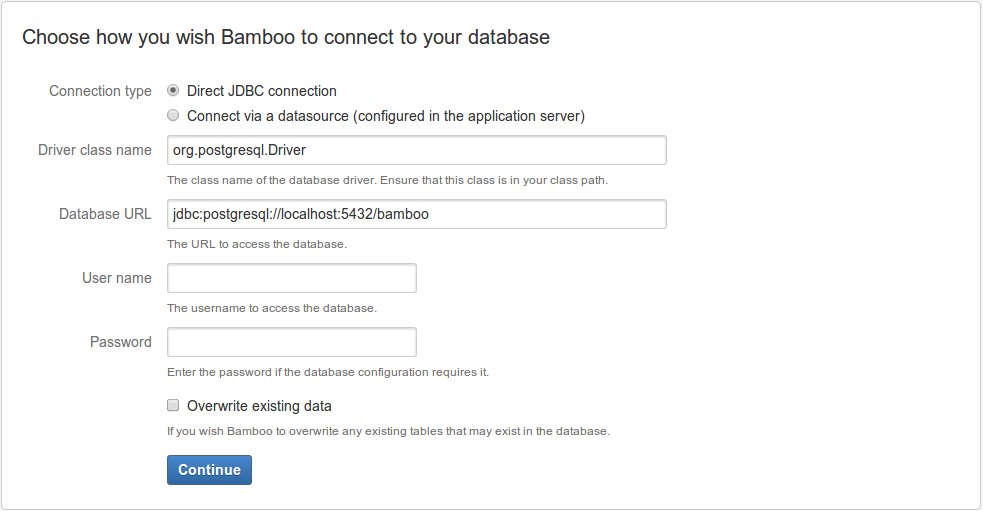Click the help text under Driver class name
This screenshot has height=511, width=983.
pyautogui.click(x=387, y=180)
